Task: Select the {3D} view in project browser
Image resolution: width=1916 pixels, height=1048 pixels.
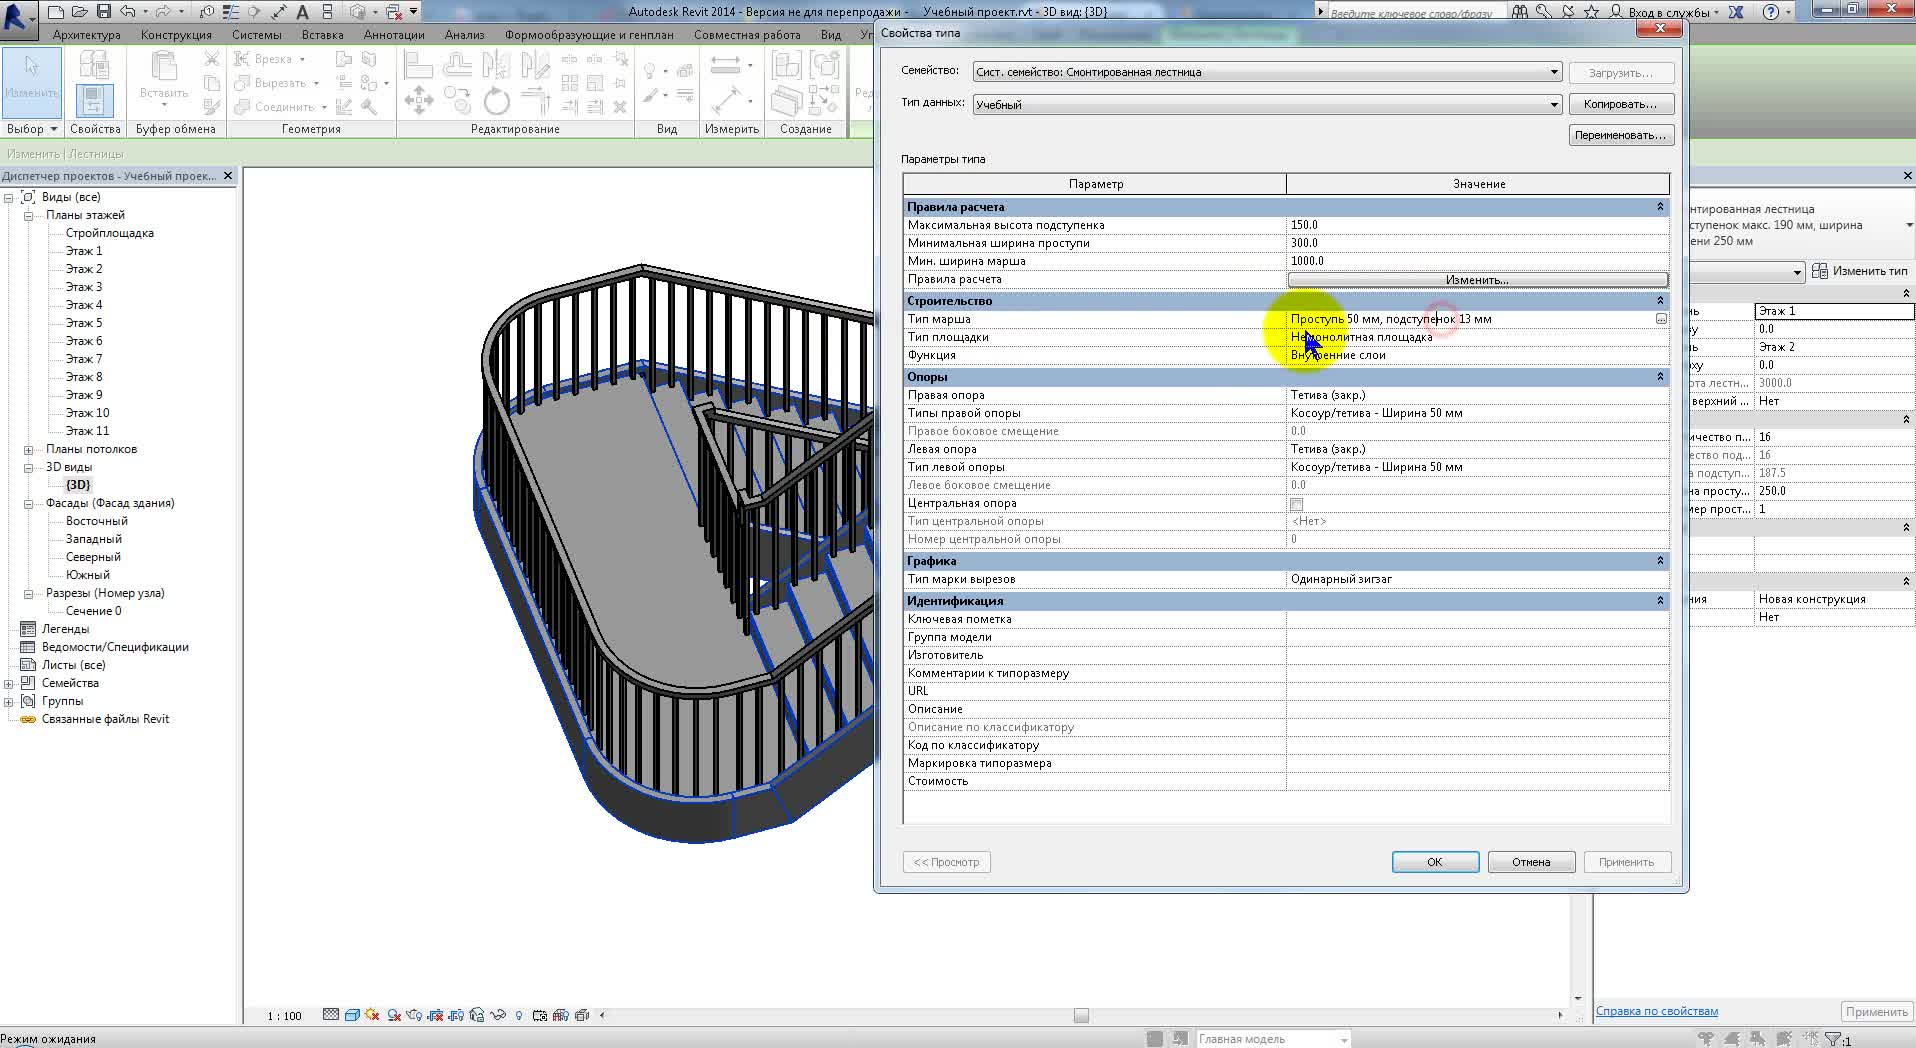Action: click(78, 485)
